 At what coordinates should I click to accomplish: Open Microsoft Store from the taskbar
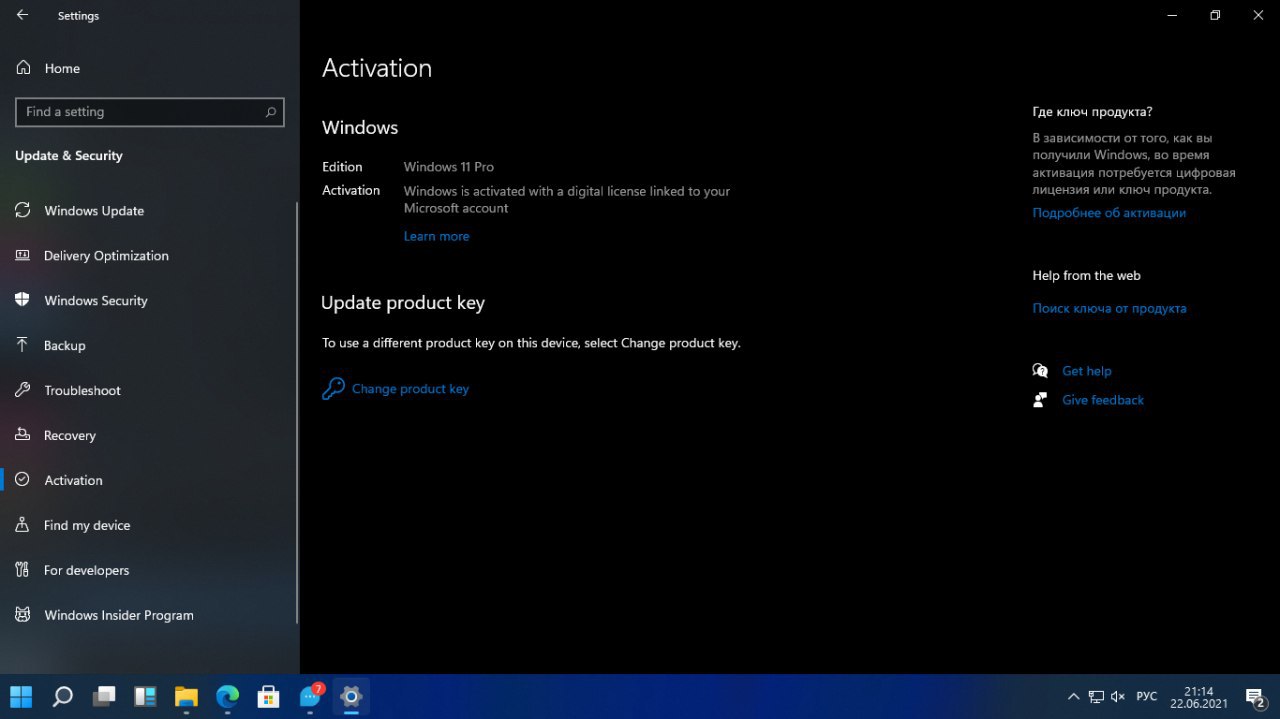(x=268, y=696)
